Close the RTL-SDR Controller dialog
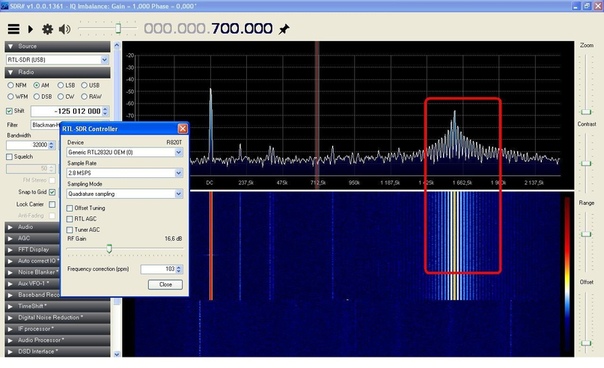The height and width of the screenshot is (368, 604). point(183,129)
